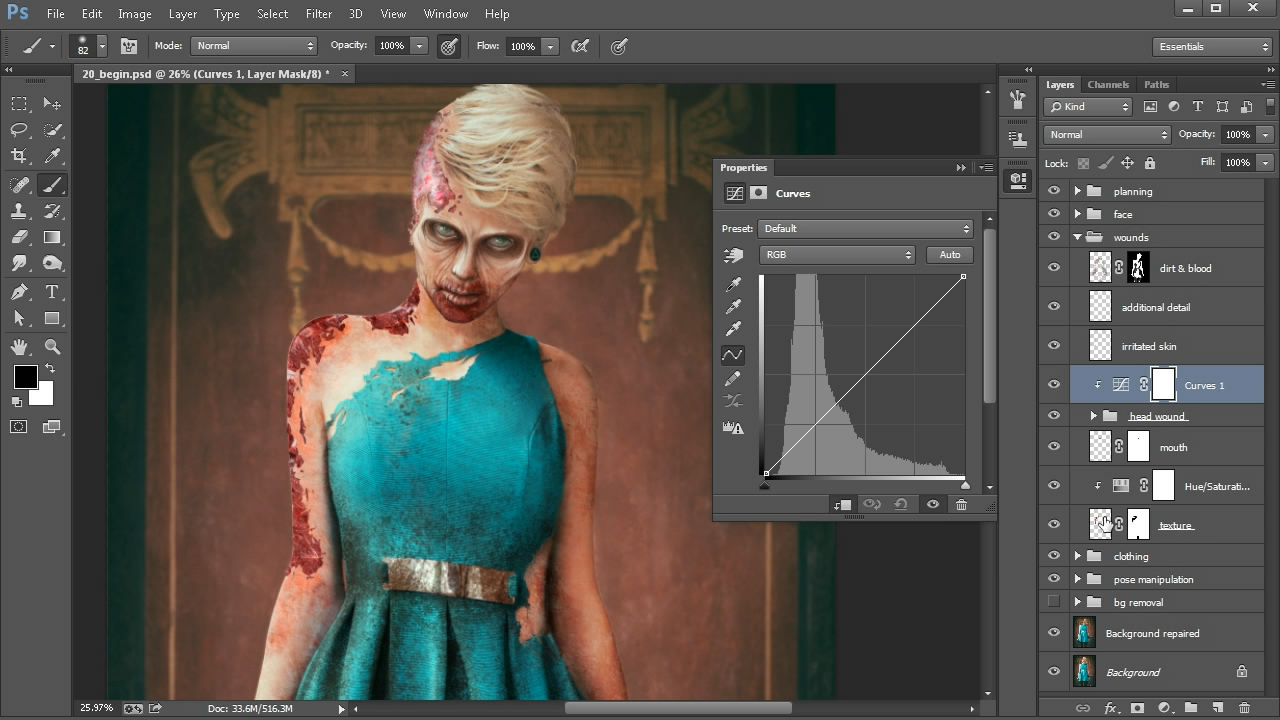Open the Curves Preset dropdown
The image size is (1280, 720).
click(865, 229)
